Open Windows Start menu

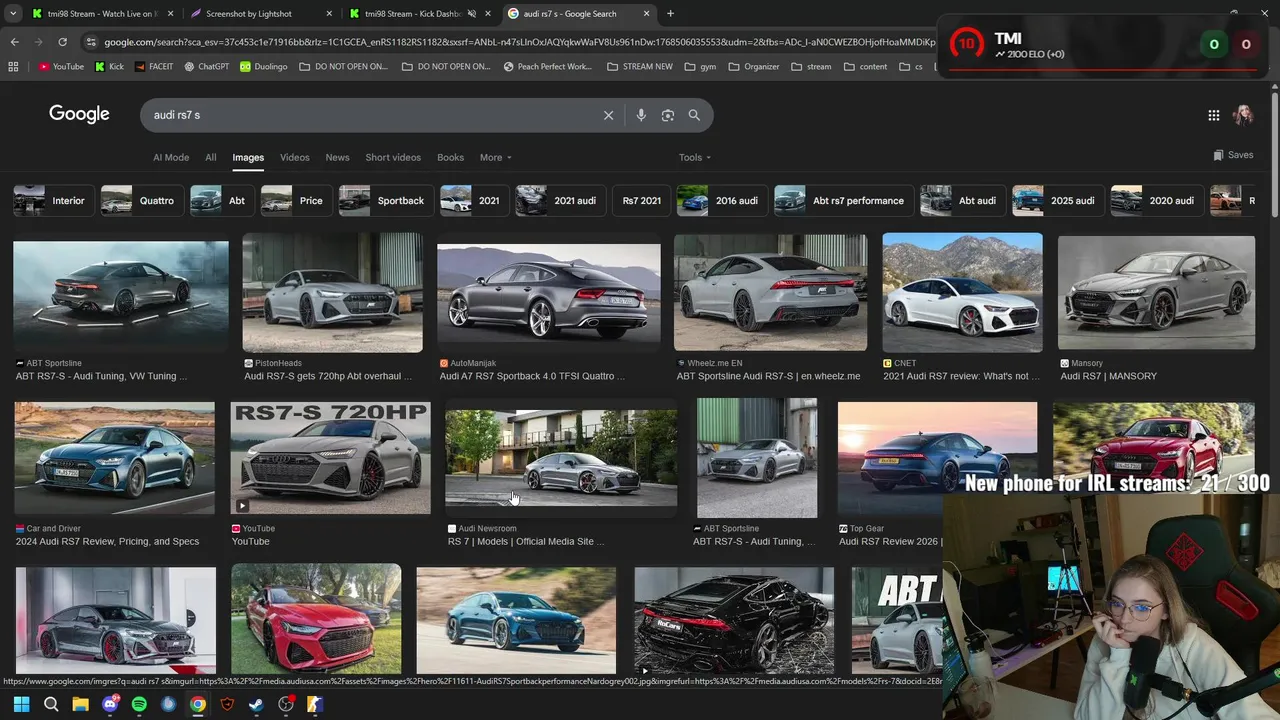21,704
